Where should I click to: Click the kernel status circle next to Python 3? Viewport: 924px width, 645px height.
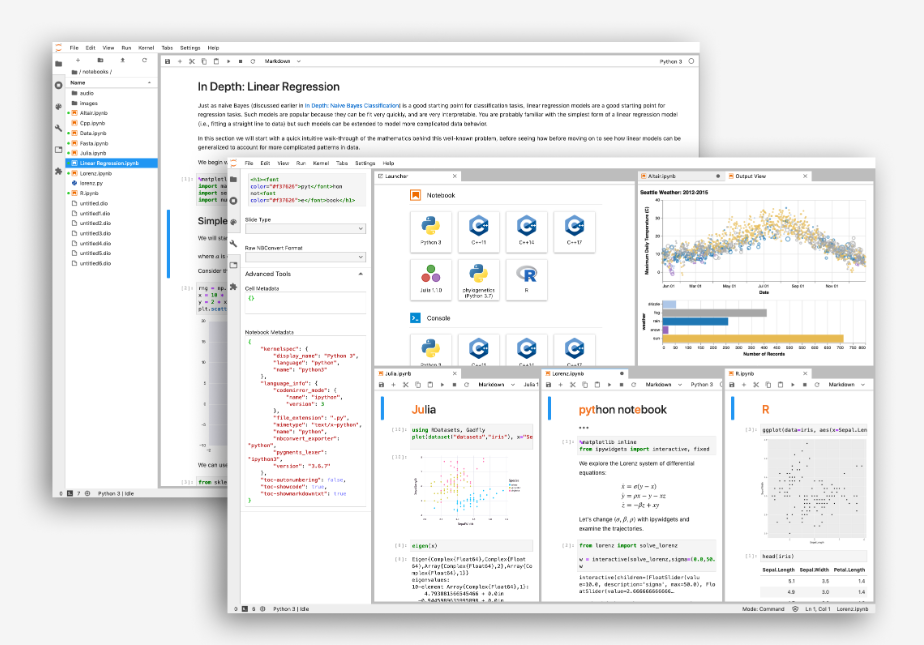[691, 61]
